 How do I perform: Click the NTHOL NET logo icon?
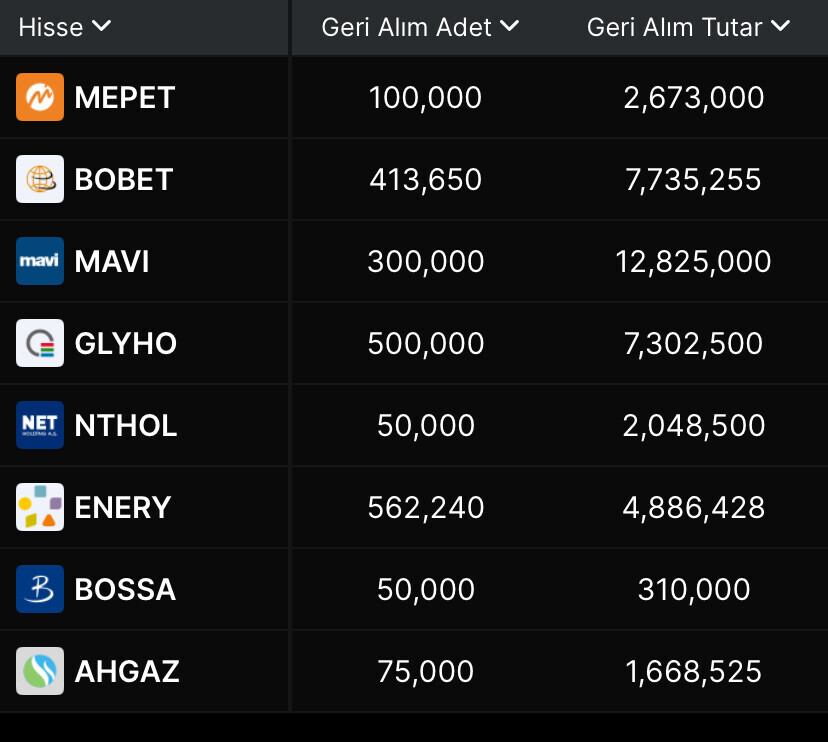click(40, 425)
